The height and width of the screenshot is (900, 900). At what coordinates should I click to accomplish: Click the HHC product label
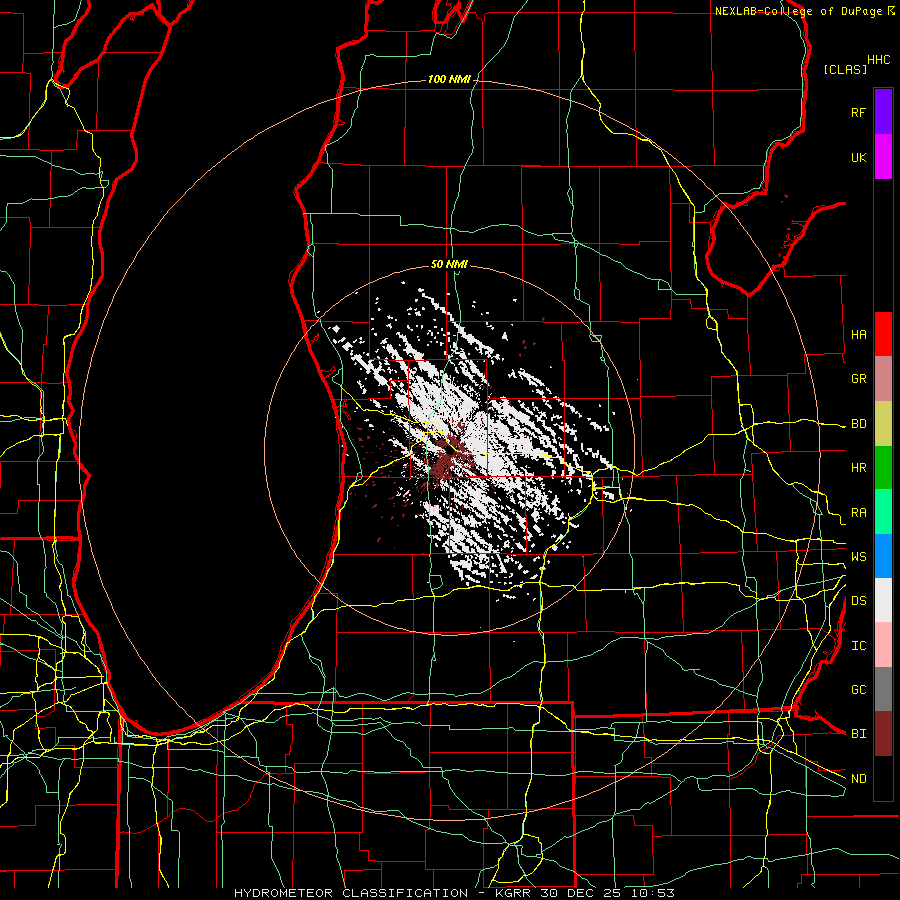pos(878,60)
